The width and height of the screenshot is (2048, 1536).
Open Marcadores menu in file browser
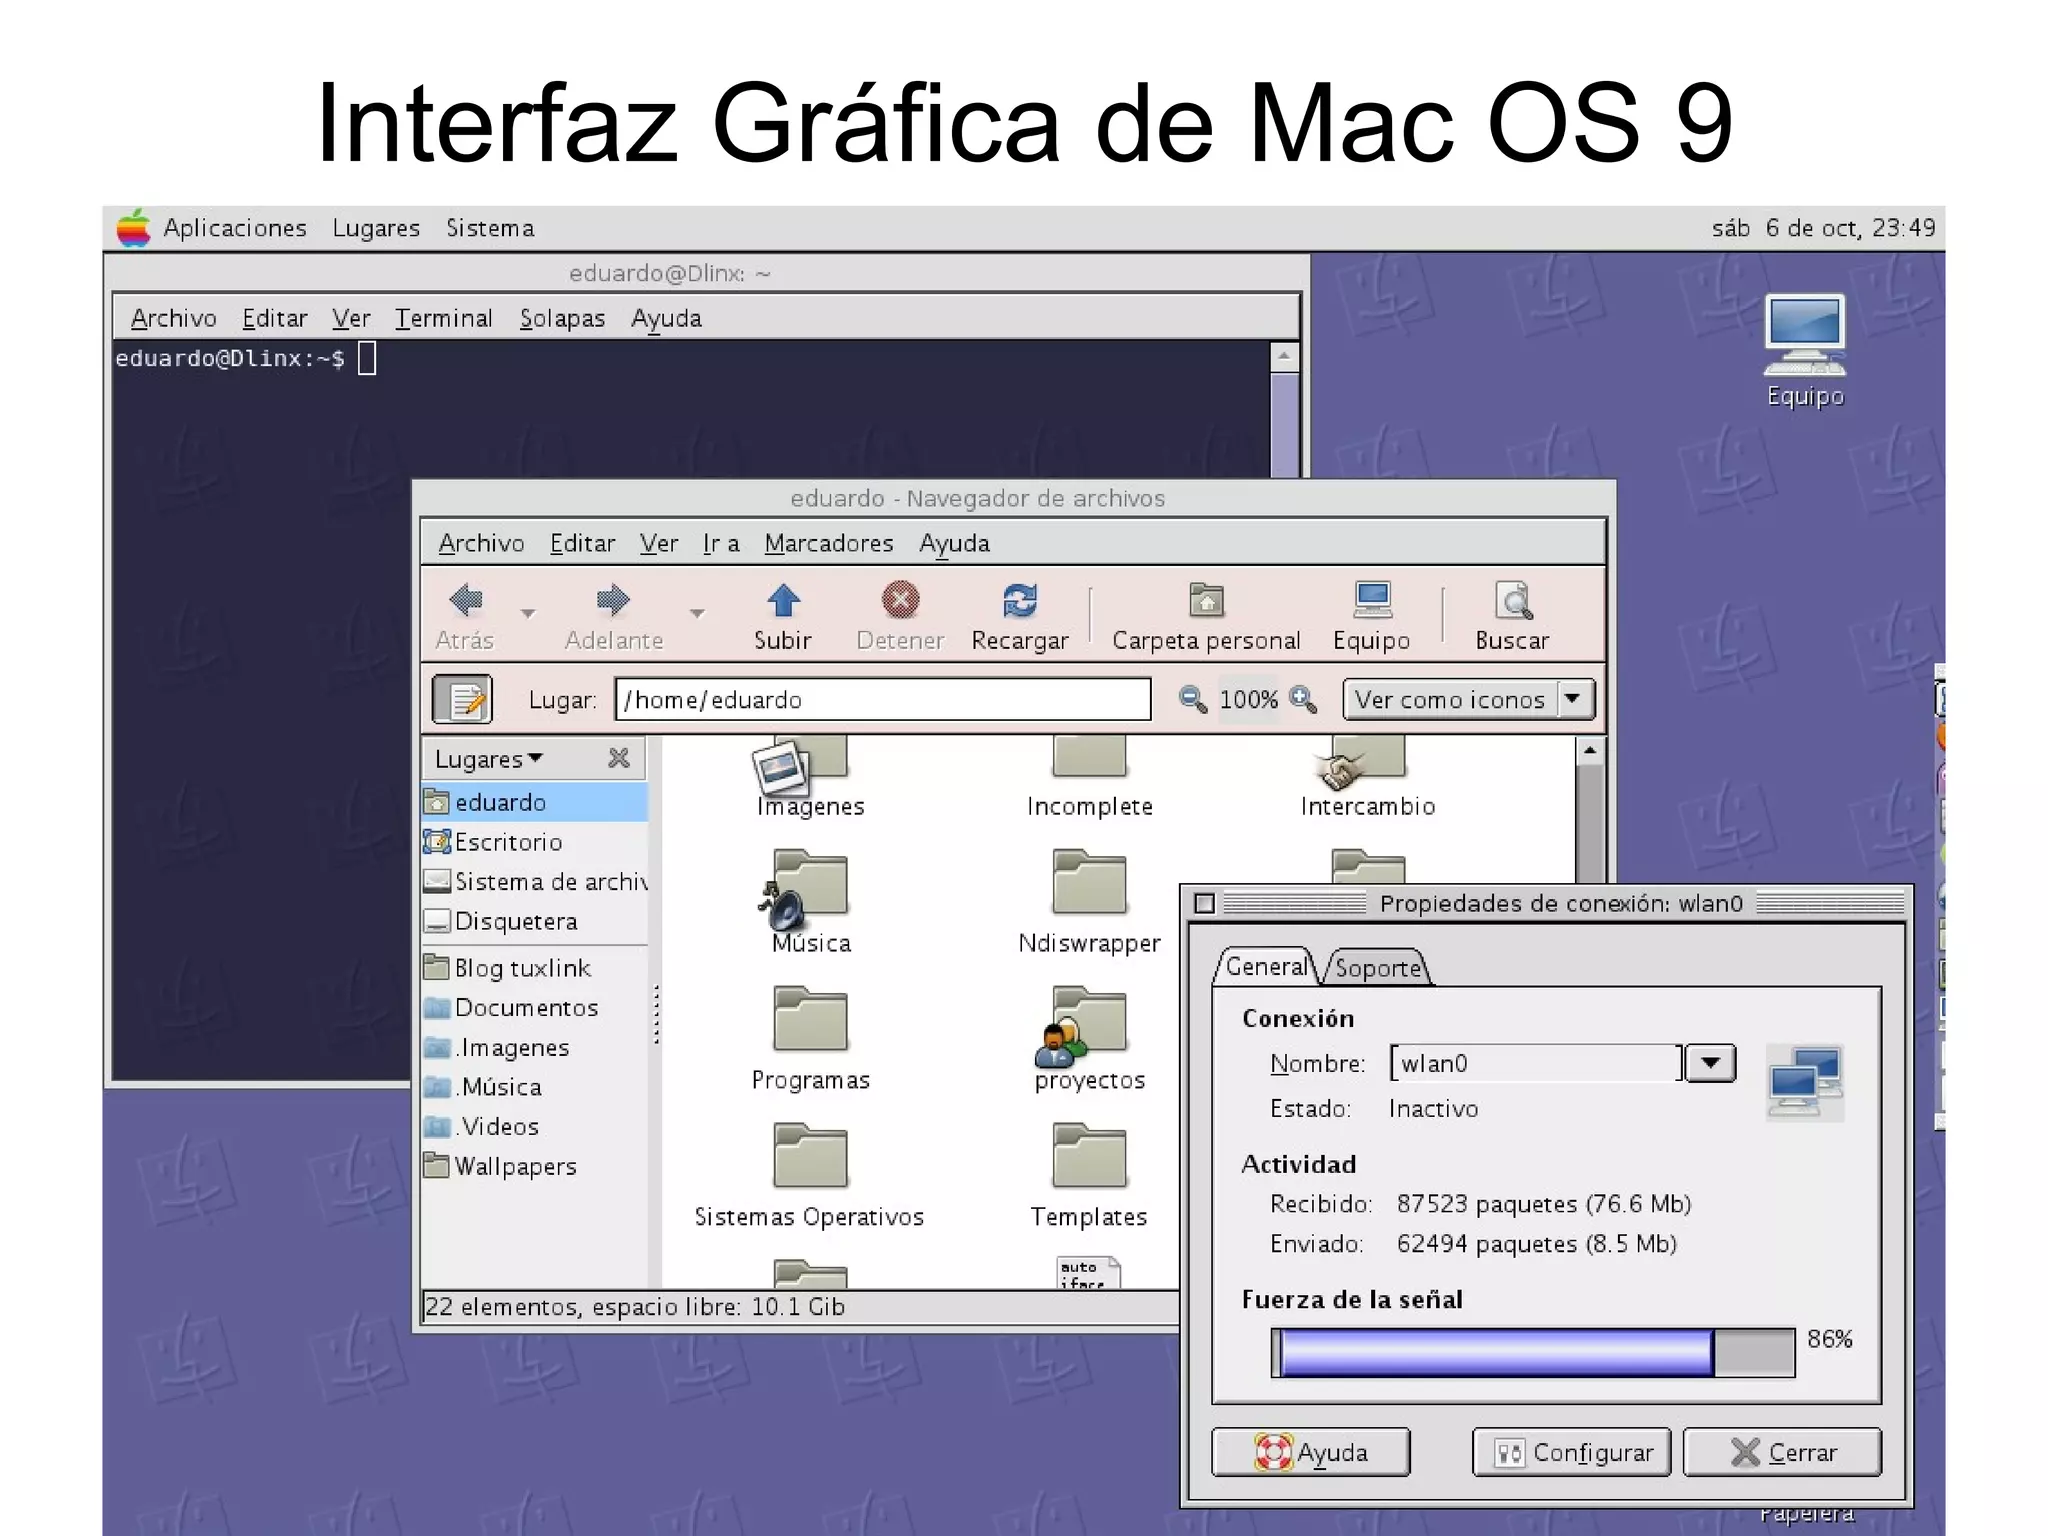point(829,543)
